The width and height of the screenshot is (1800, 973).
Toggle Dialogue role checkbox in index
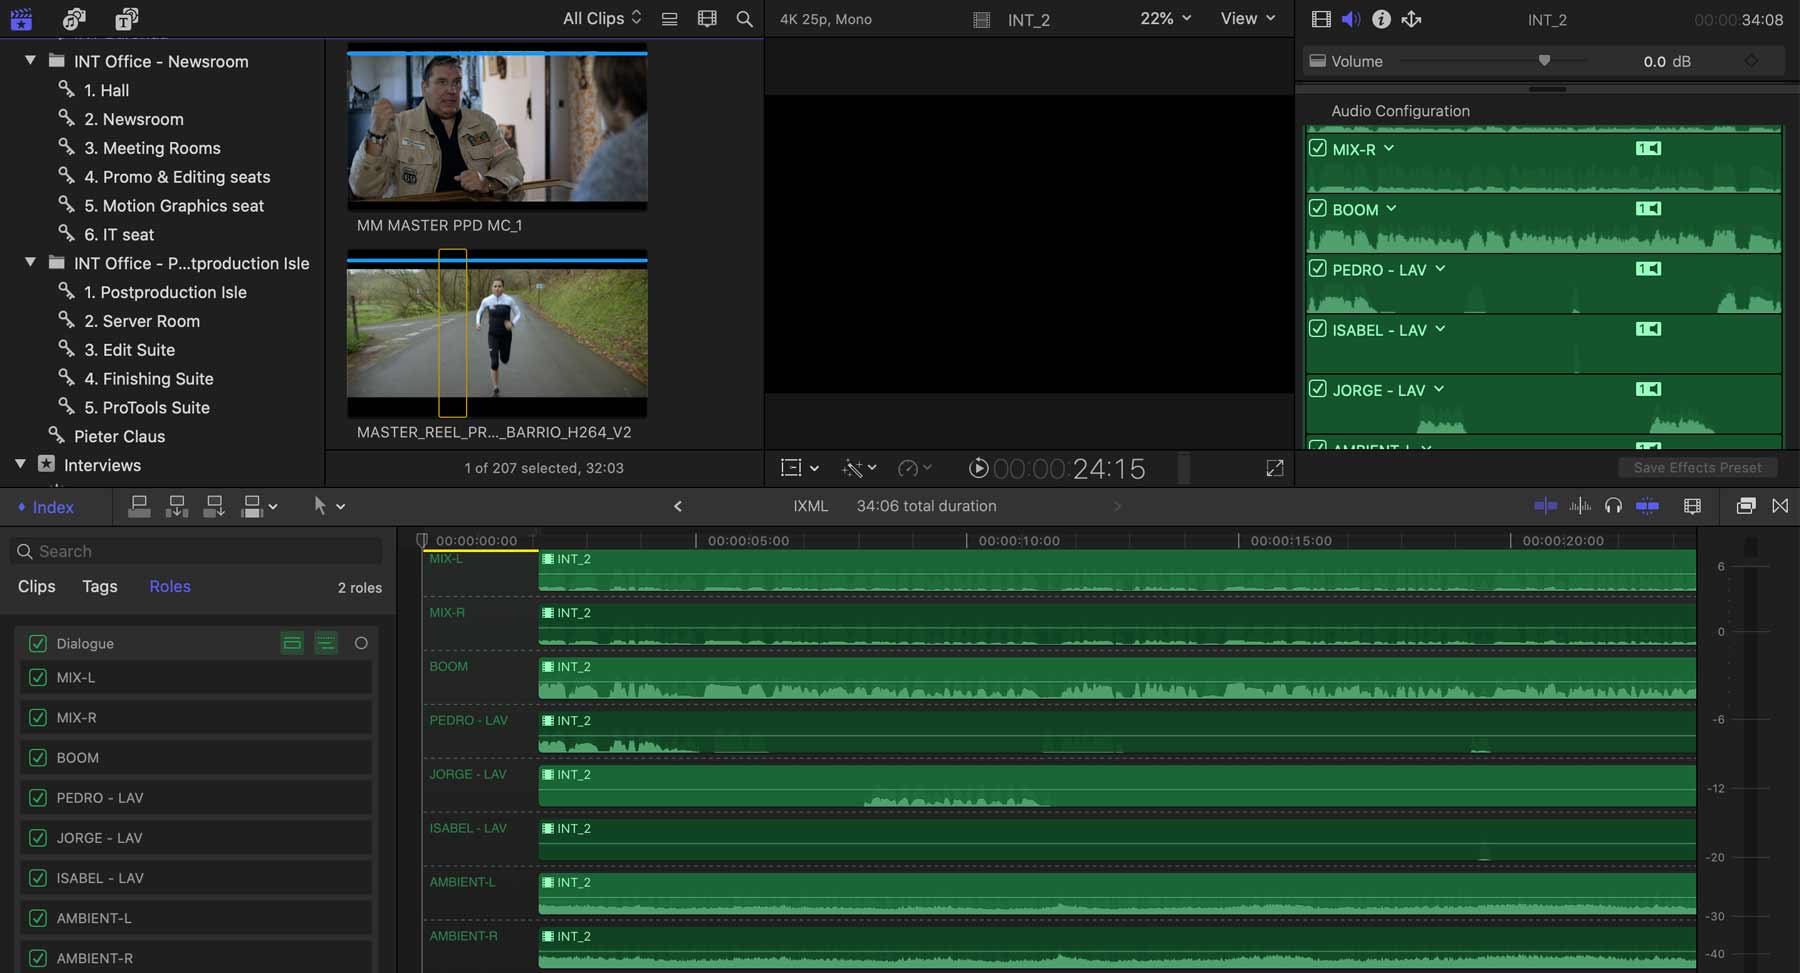tap(38, 643)
